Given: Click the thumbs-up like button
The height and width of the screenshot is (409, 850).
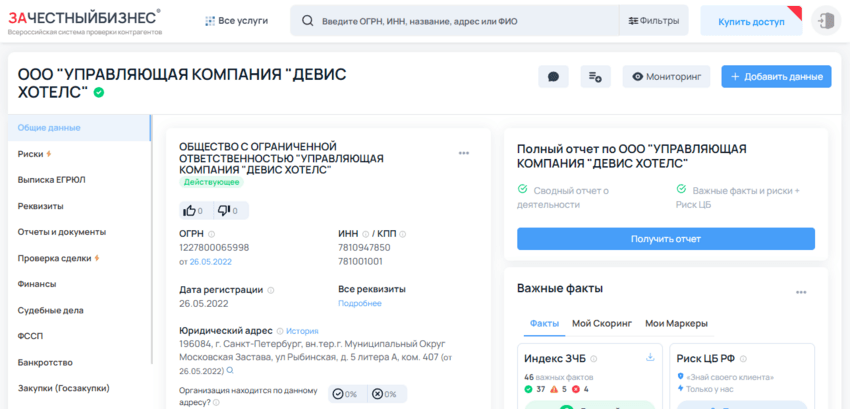Looking at the screenshot, I should click(x=196, y=210).
